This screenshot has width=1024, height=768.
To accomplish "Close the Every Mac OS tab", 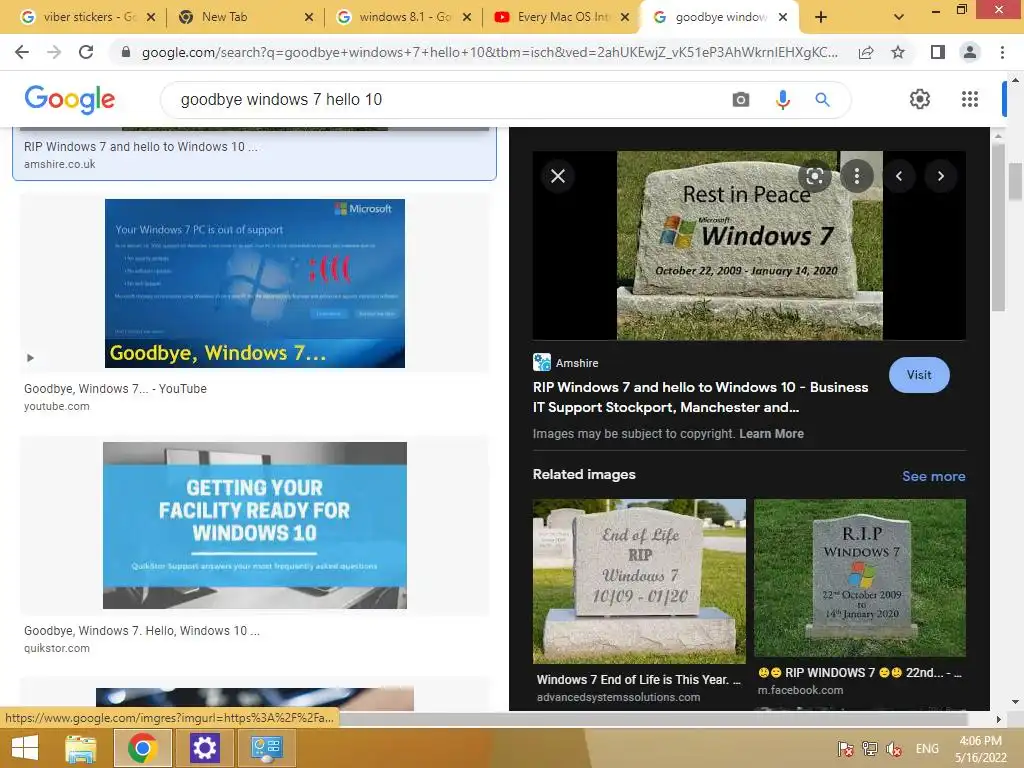I will (625, 17).
